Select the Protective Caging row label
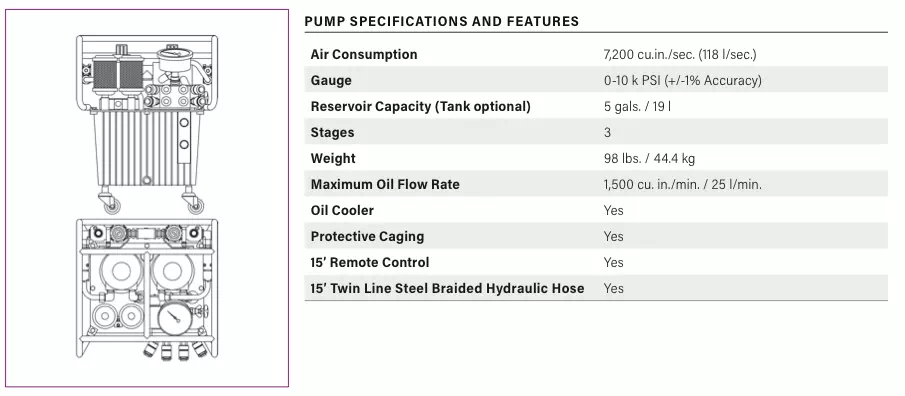905x396 pixels. [x=367, y=237]
